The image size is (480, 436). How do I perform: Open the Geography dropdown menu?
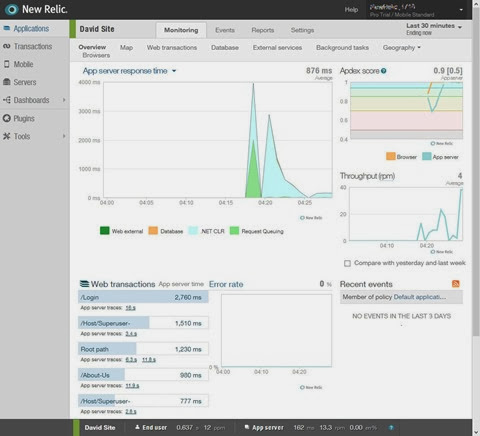pos(402,48)
